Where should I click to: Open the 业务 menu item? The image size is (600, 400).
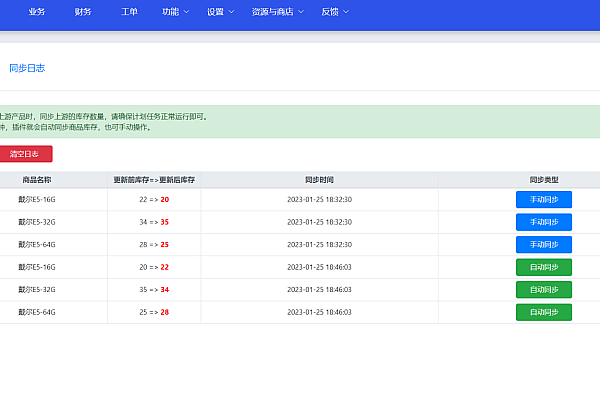click(x=37, y=12)
